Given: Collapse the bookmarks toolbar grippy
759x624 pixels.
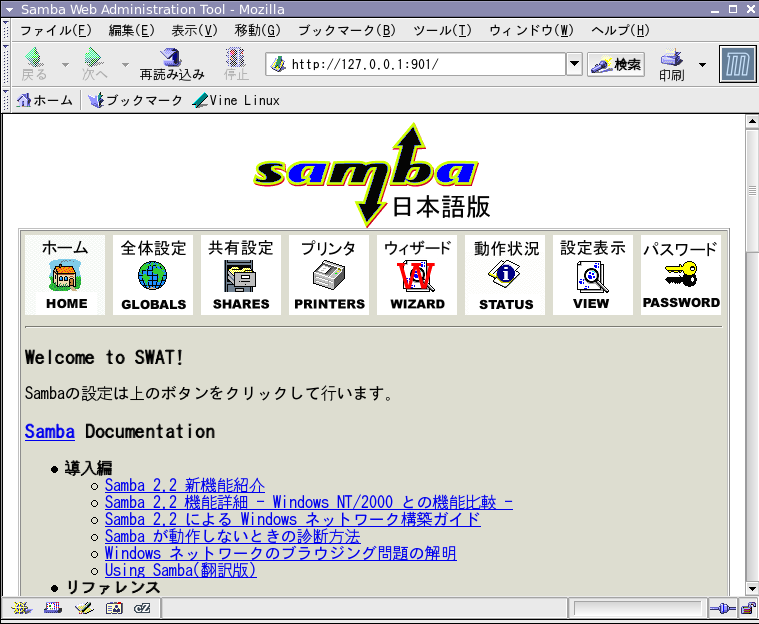Looking at the screenshot, I should coord(5,100).
